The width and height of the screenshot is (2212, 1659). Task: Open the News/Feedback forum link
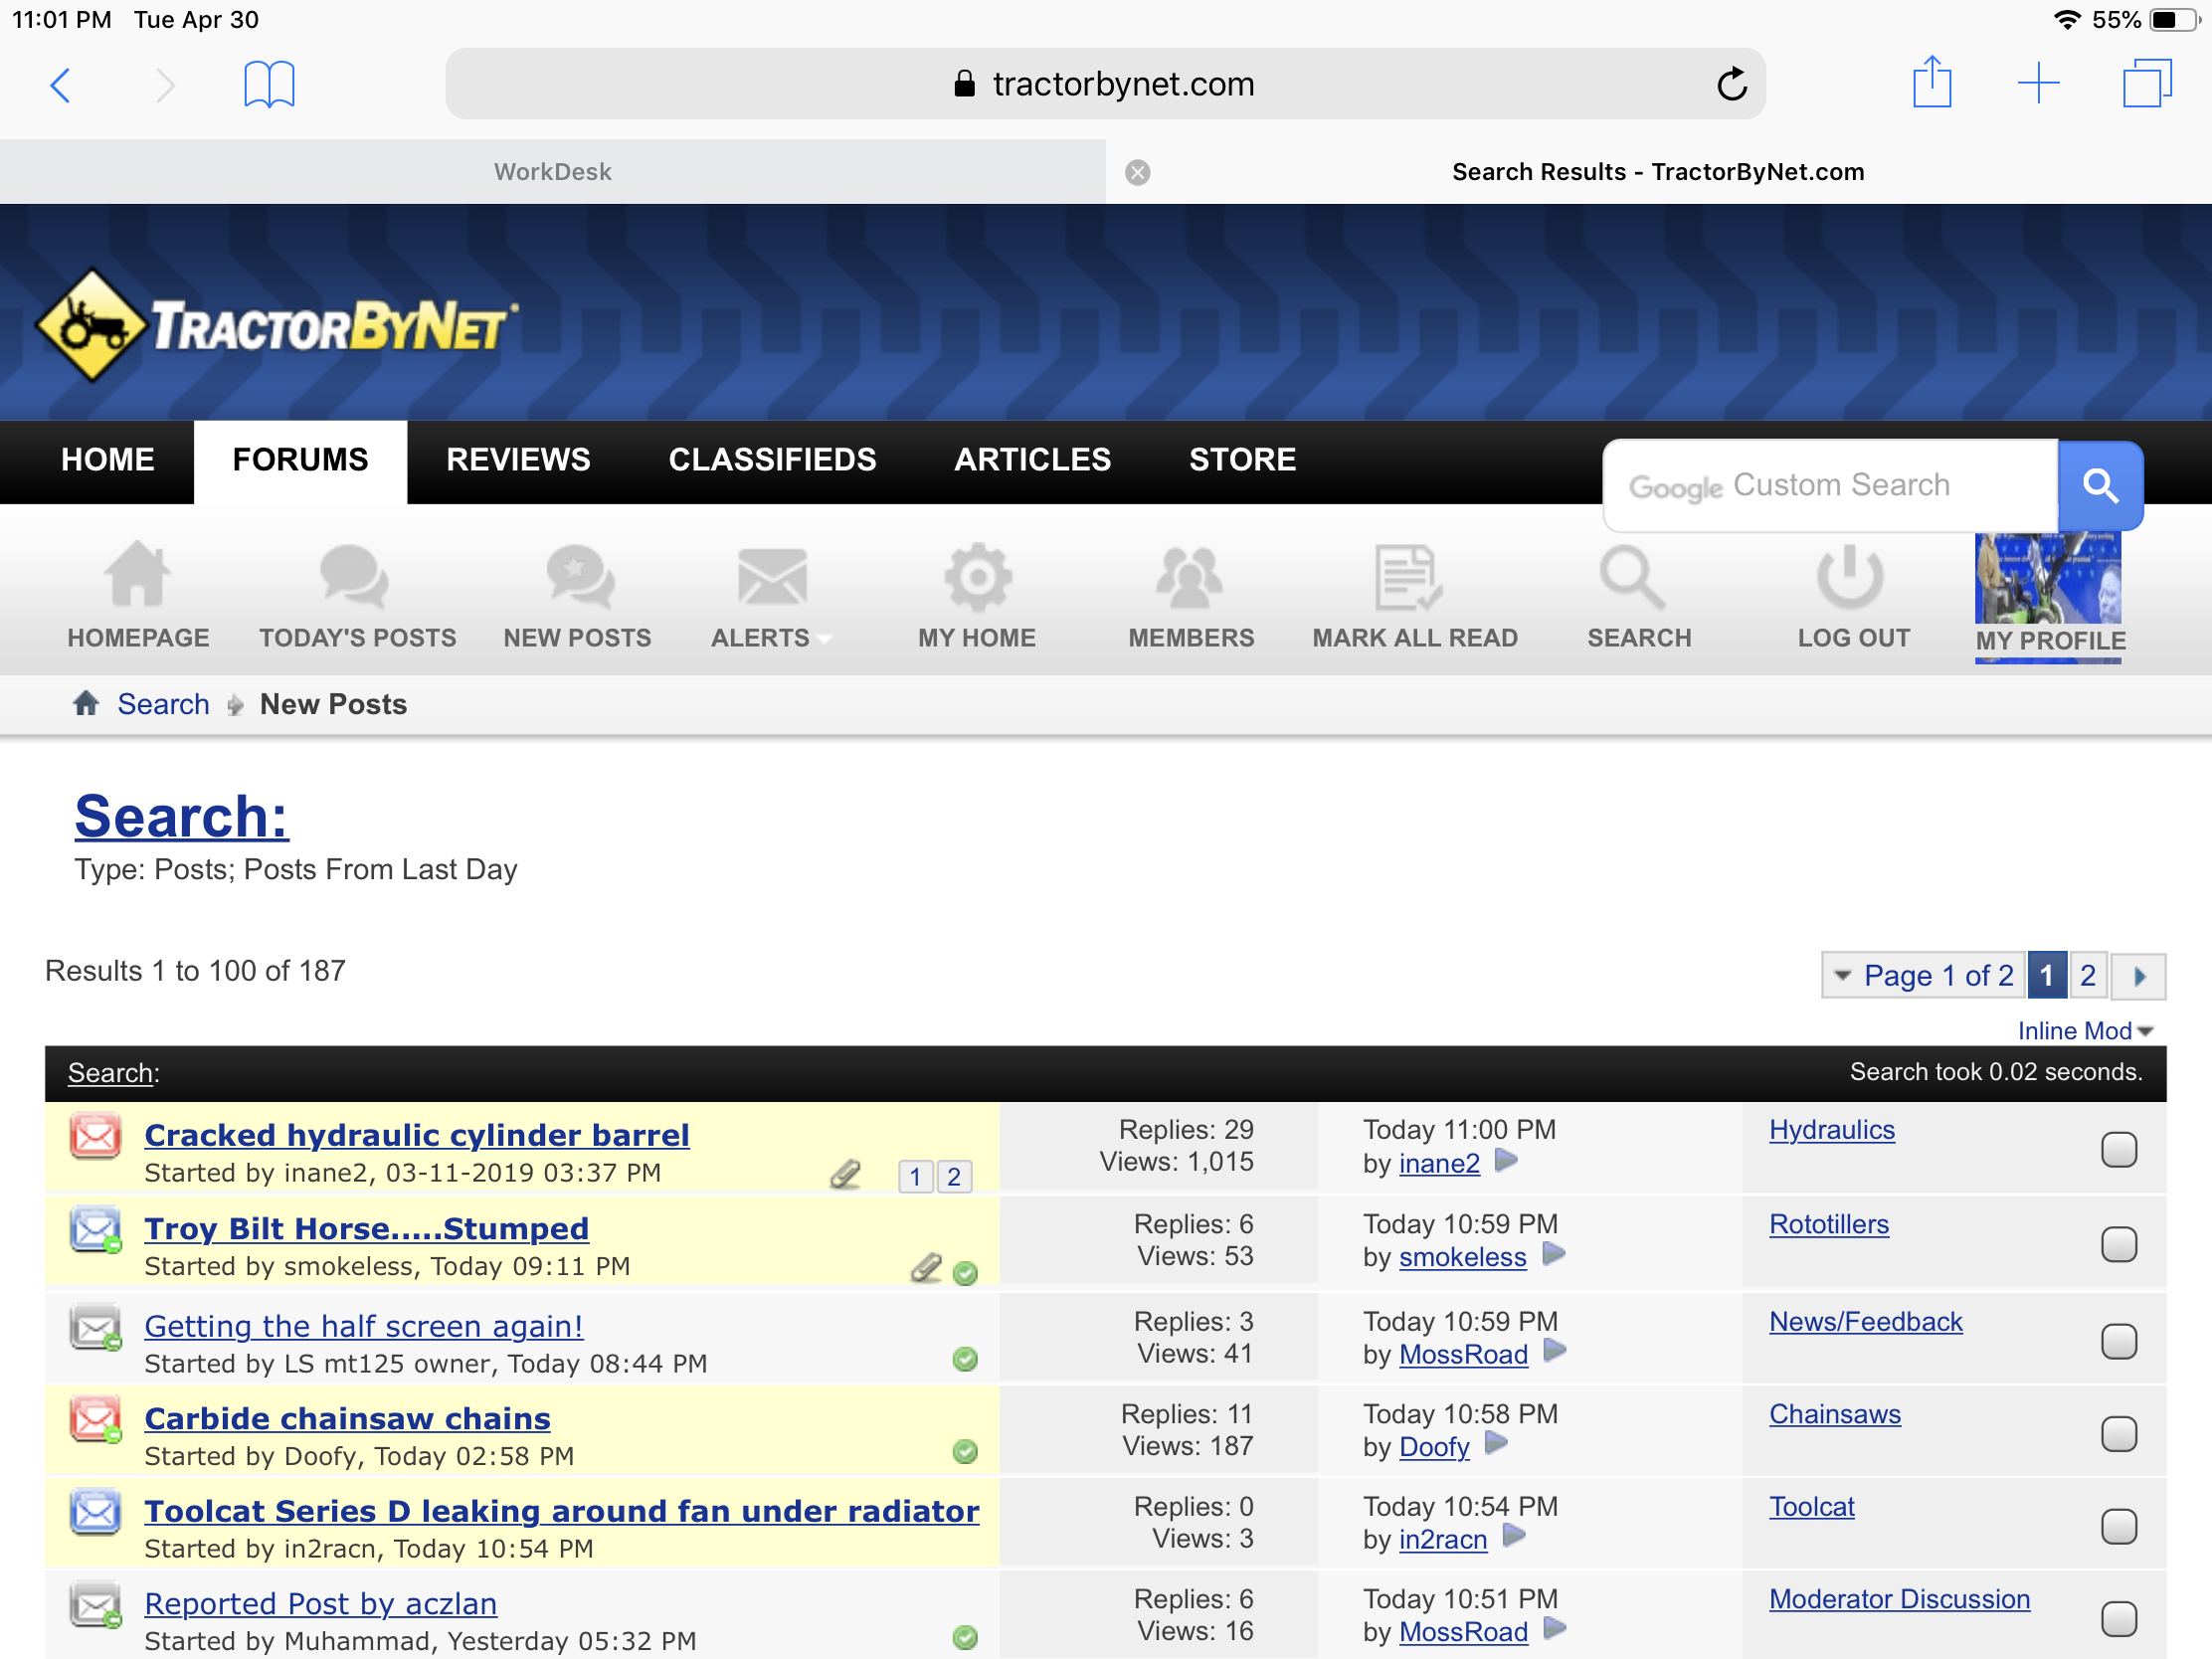tap(1865, 1322)
